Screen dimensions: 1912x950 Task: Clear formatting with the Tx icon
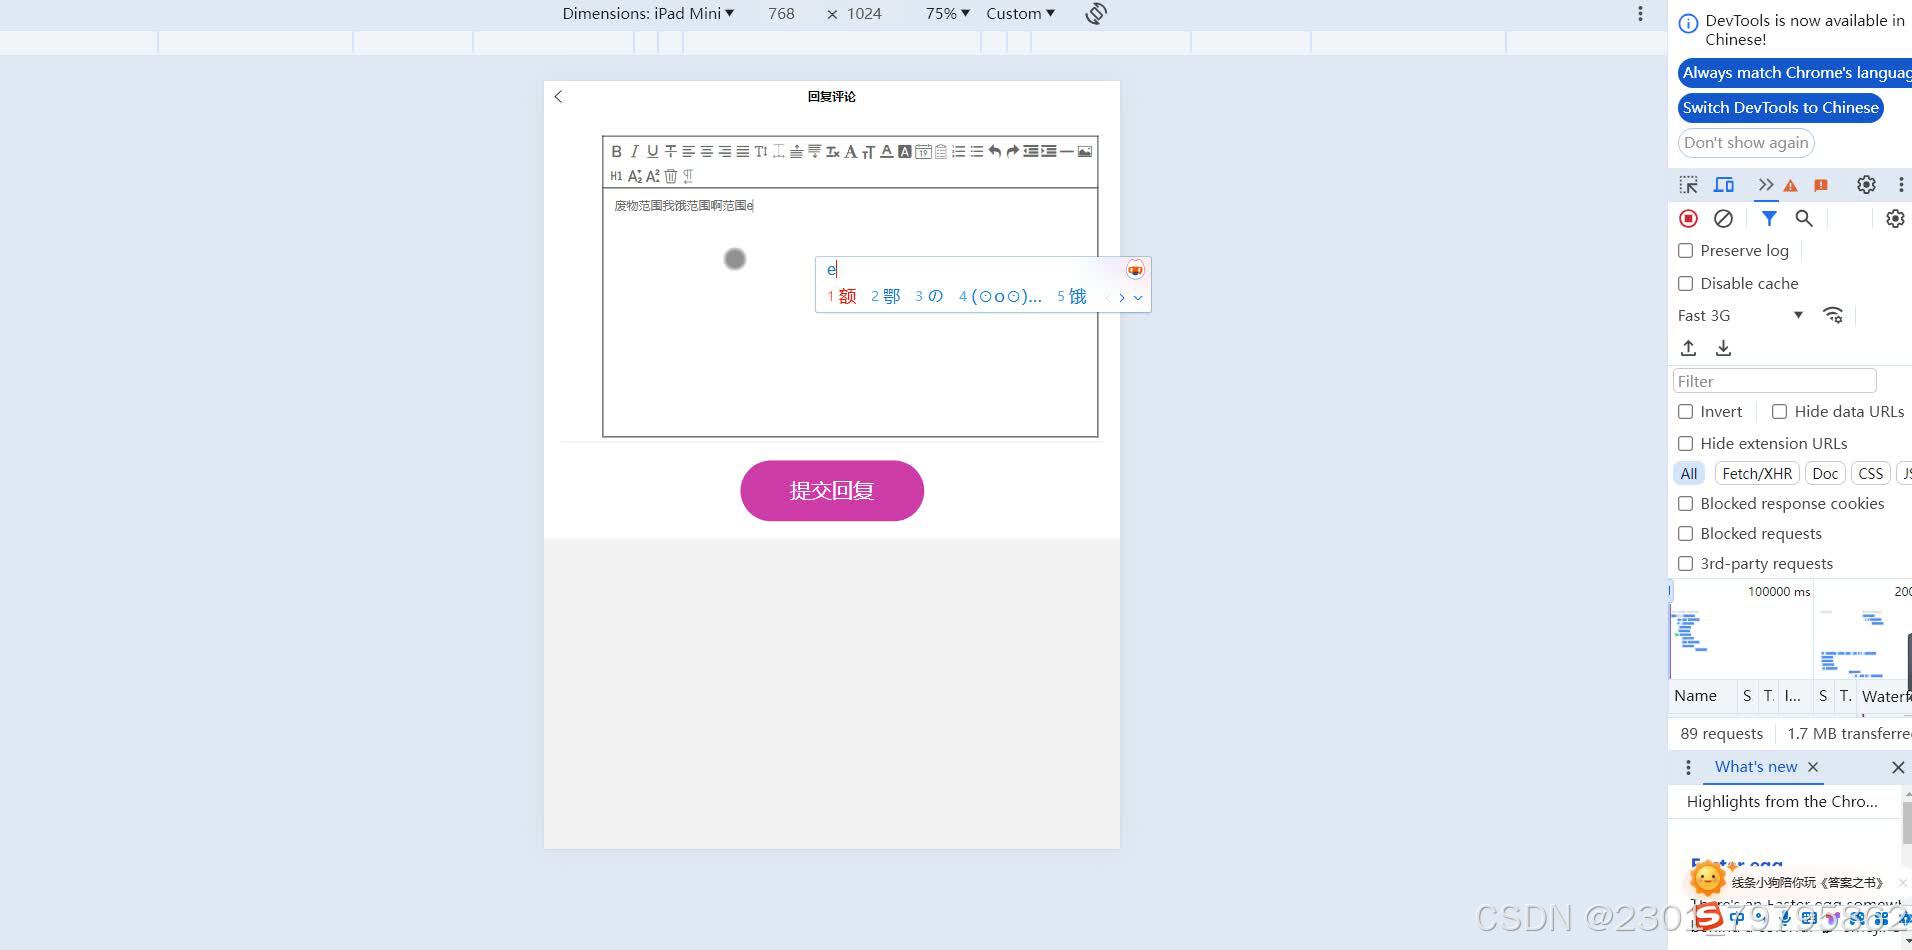[832, 152]
